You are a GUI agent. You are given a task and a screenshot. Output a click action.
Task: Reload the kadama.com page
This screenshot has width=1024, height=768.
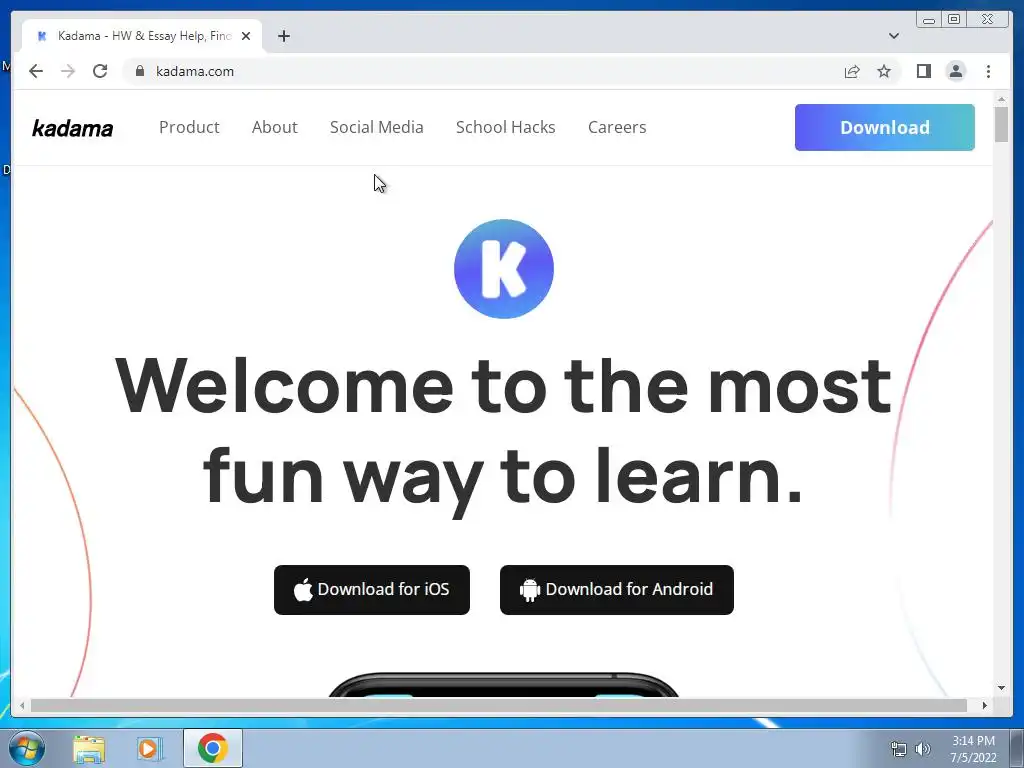tap(100, 71)
